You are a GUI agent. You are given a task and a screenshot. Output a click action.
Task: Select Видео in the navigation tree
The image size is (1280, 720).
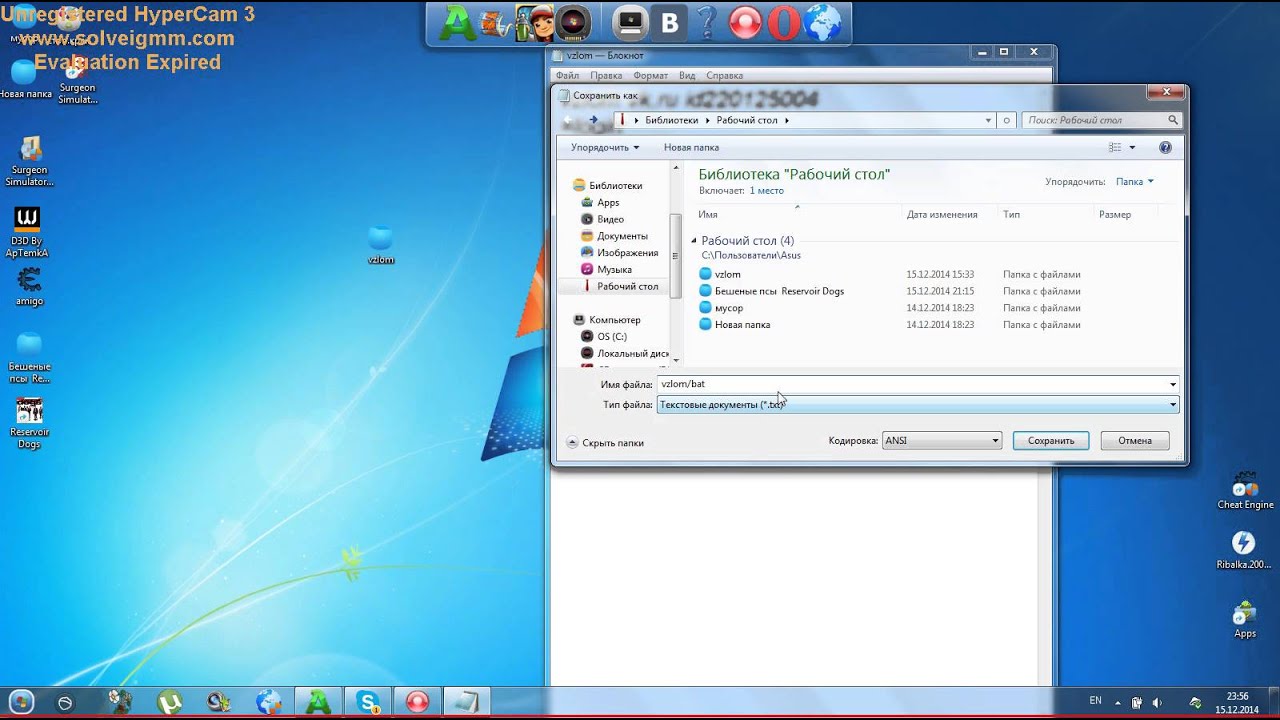pyautogui.click(x=610, y=219)
